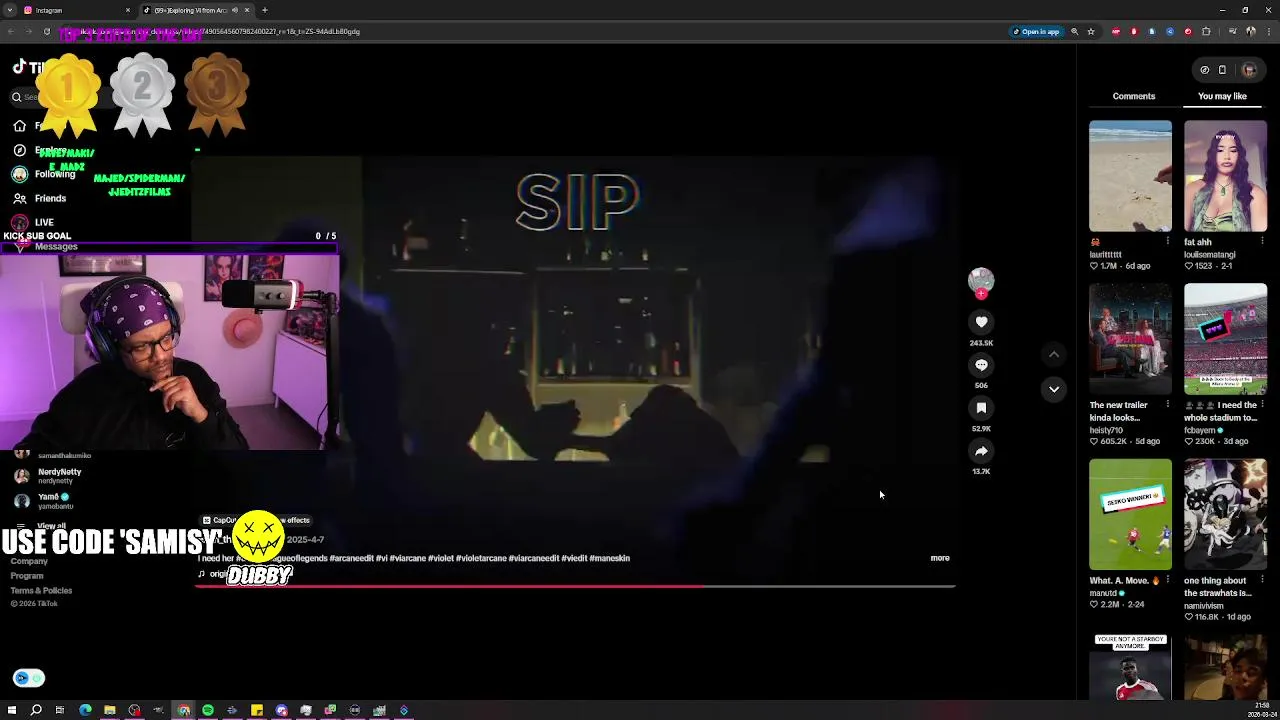1280x720 pixels.
Task: Open a new browser tab
Action: pos(265,10)
